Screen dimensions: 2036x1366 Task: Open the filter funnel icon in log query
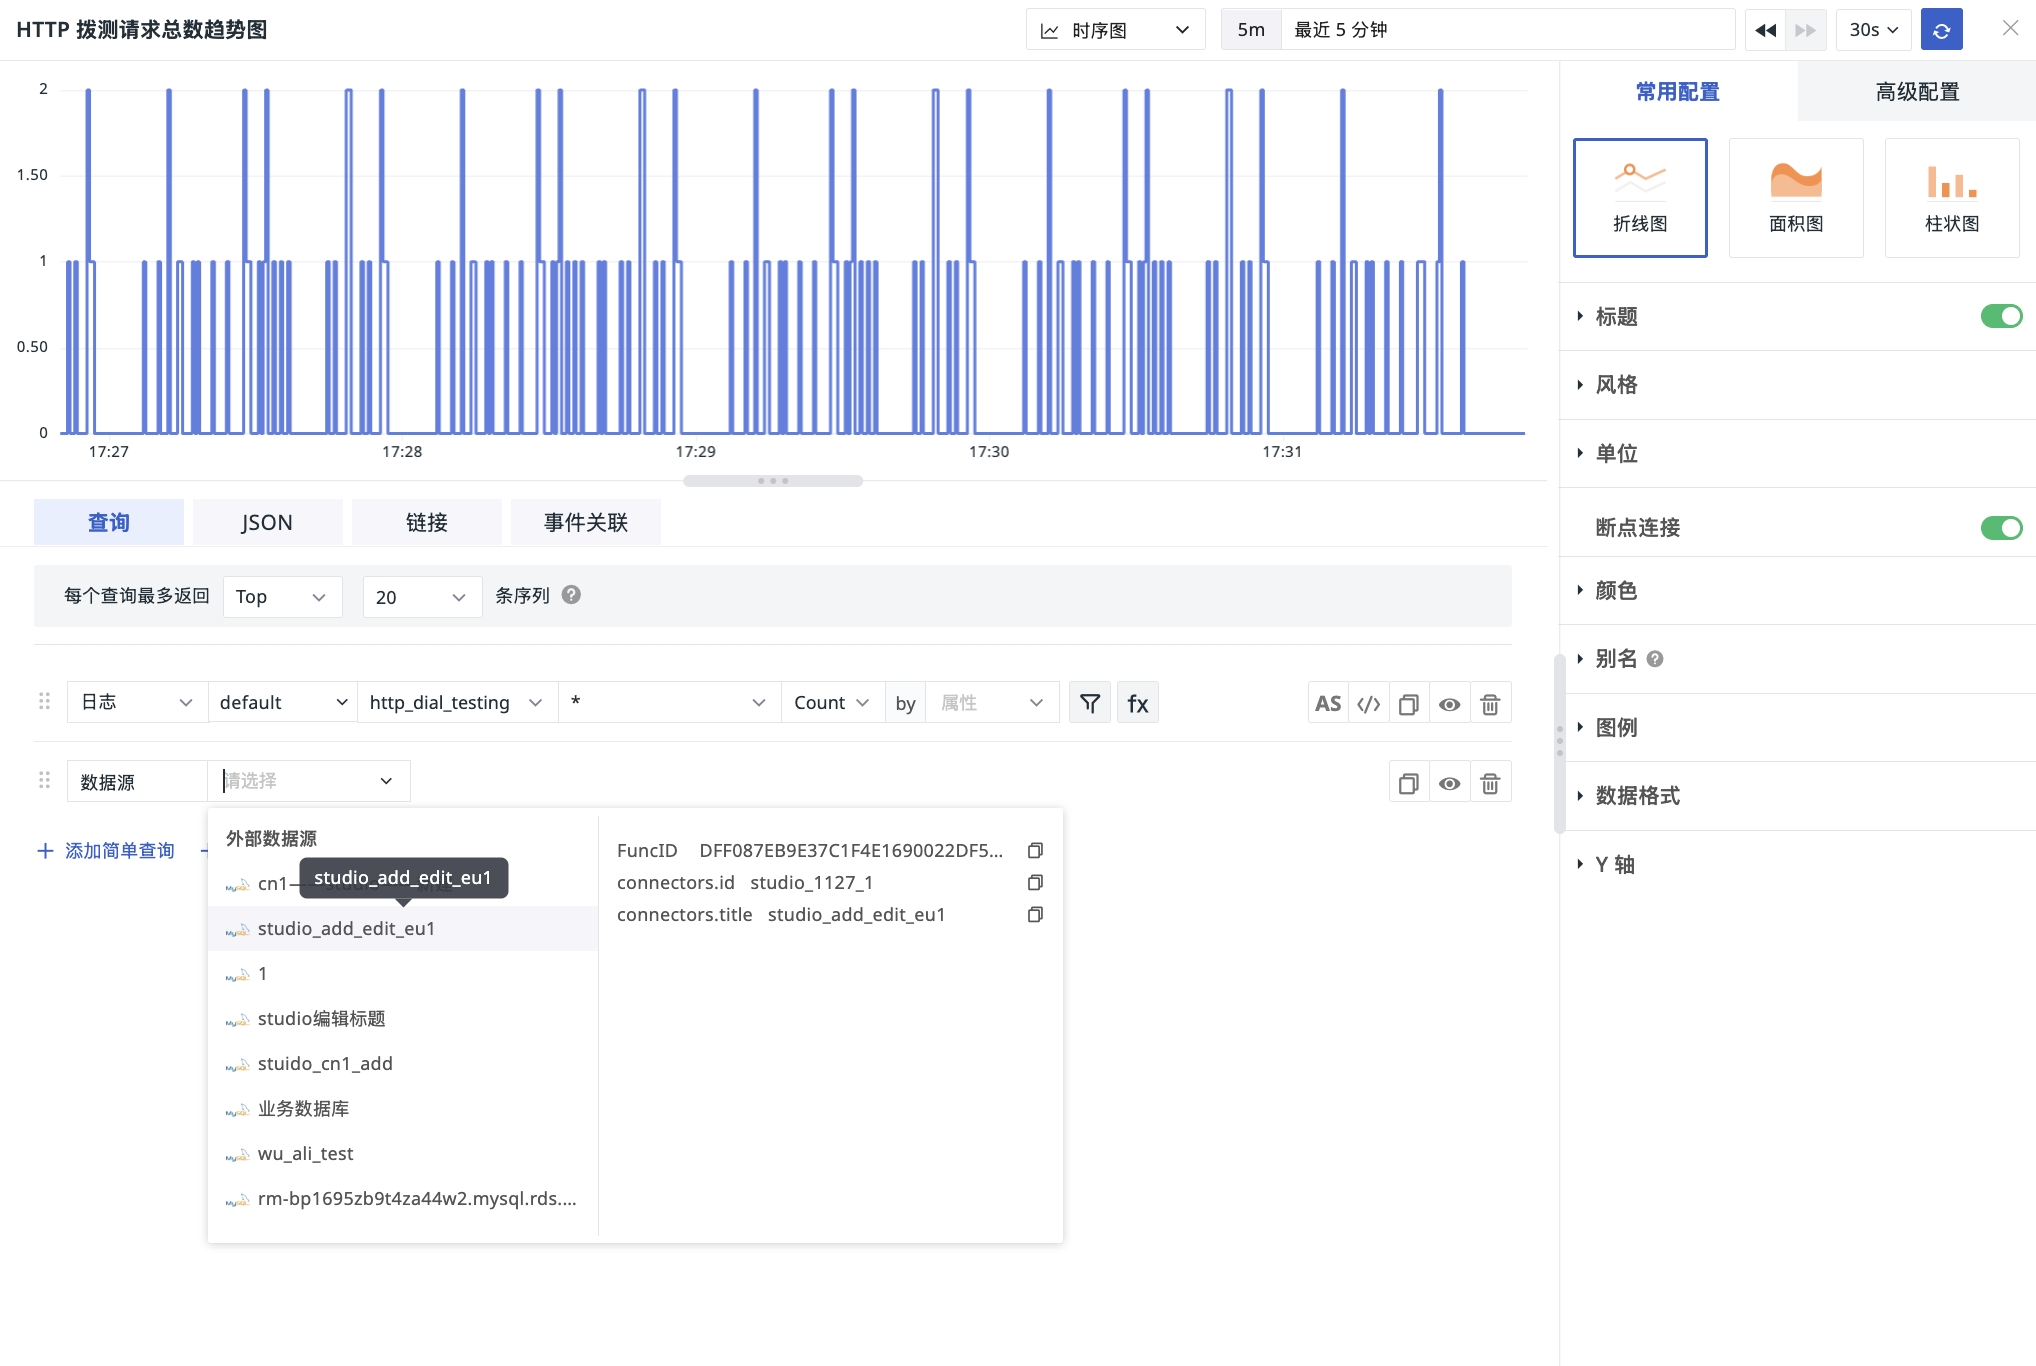tap(1090, 703)
